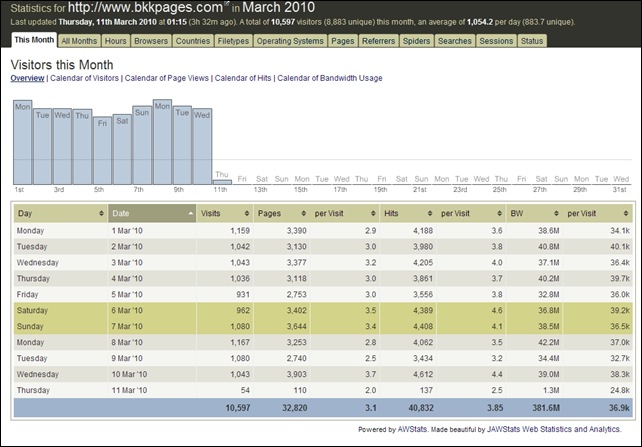Screen dimensions: 642x447
Task: Open the Sessions tab
Action: point(496,41)
